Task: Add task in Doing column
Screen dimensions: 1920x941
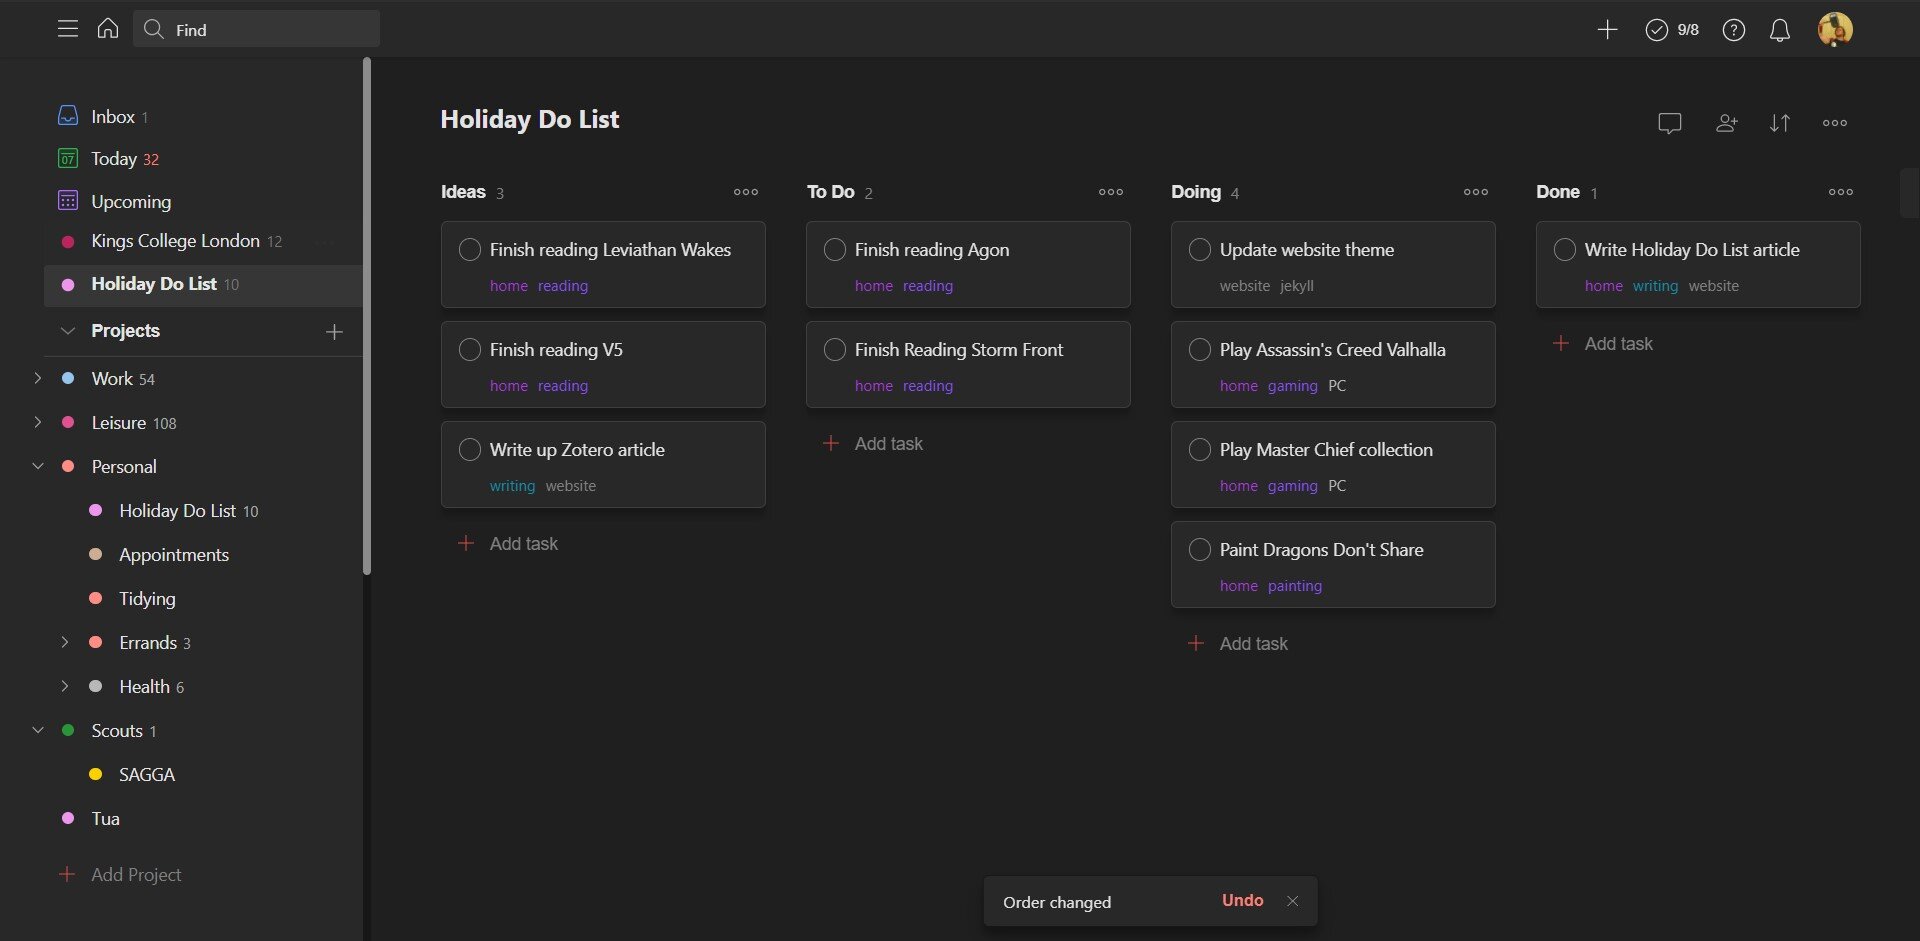Action: click(x=1238, y=643)
